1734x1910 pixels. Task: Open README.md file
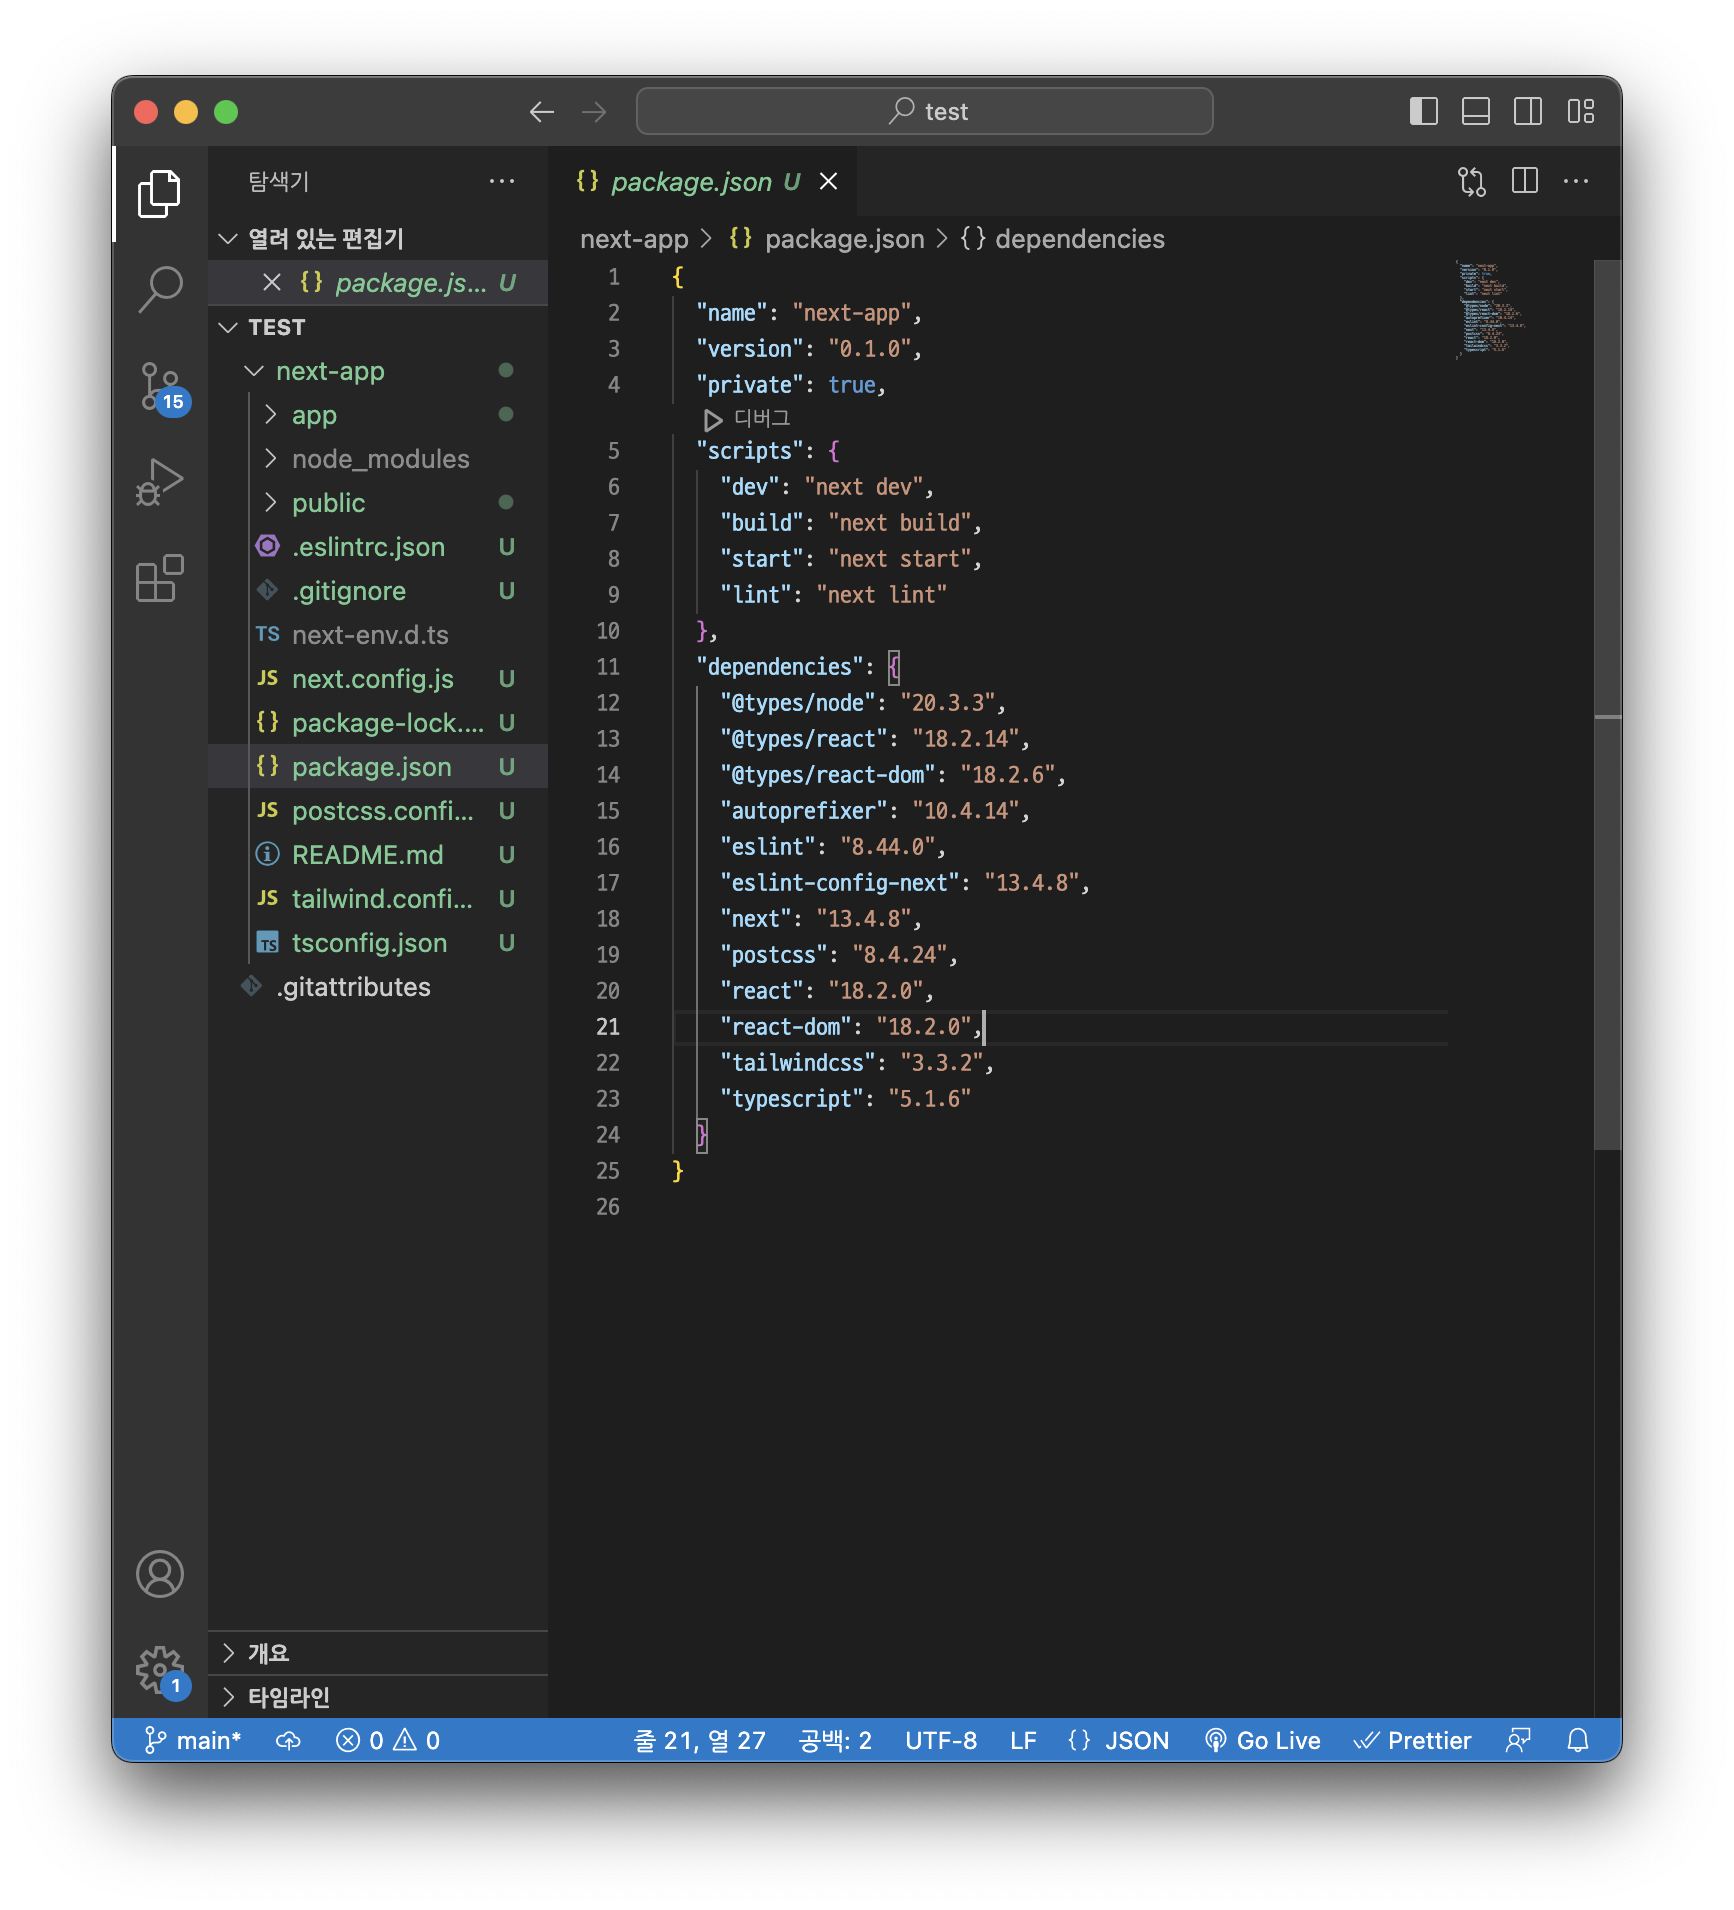tap(378, 855)
